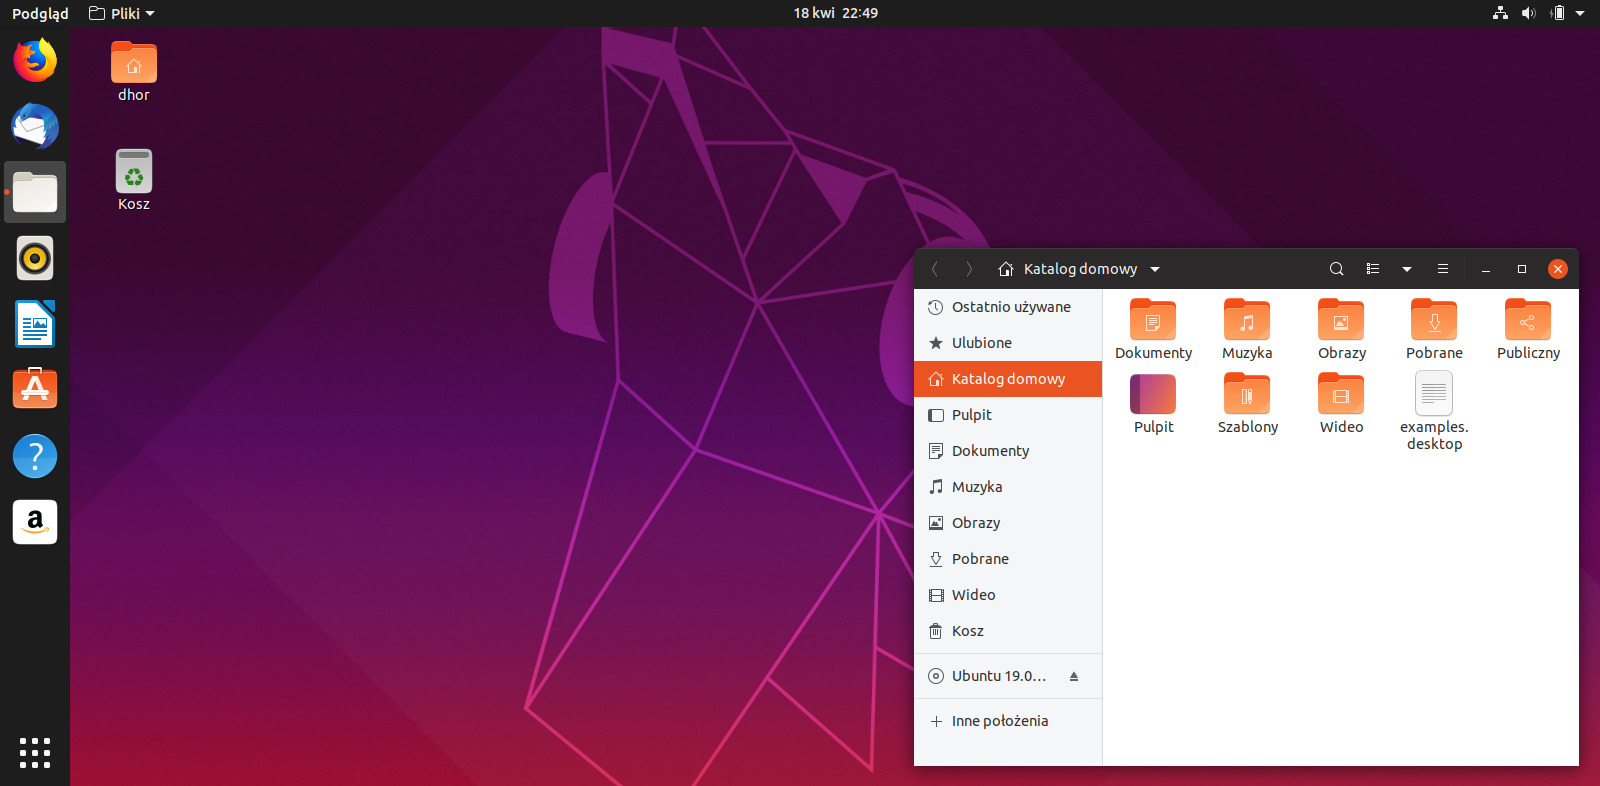The image size is (1600, 786).
Task: Toggle list view in Files toolbar
Action: point(1373,269)
